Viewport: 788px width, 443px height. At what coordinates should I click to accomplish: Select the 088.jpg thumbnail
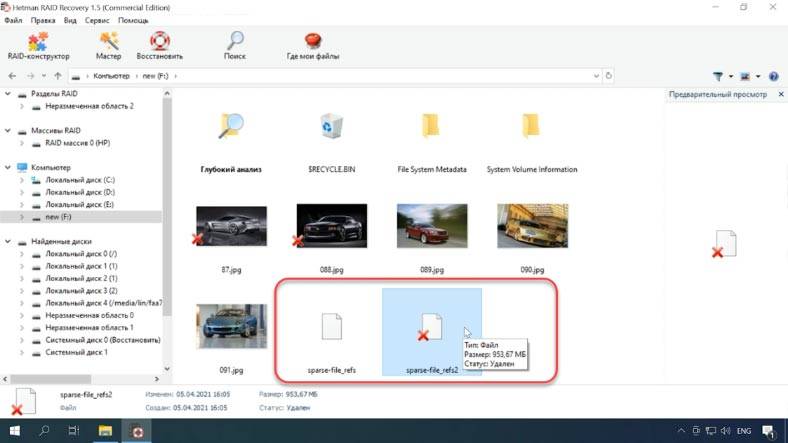click(332, 226)
